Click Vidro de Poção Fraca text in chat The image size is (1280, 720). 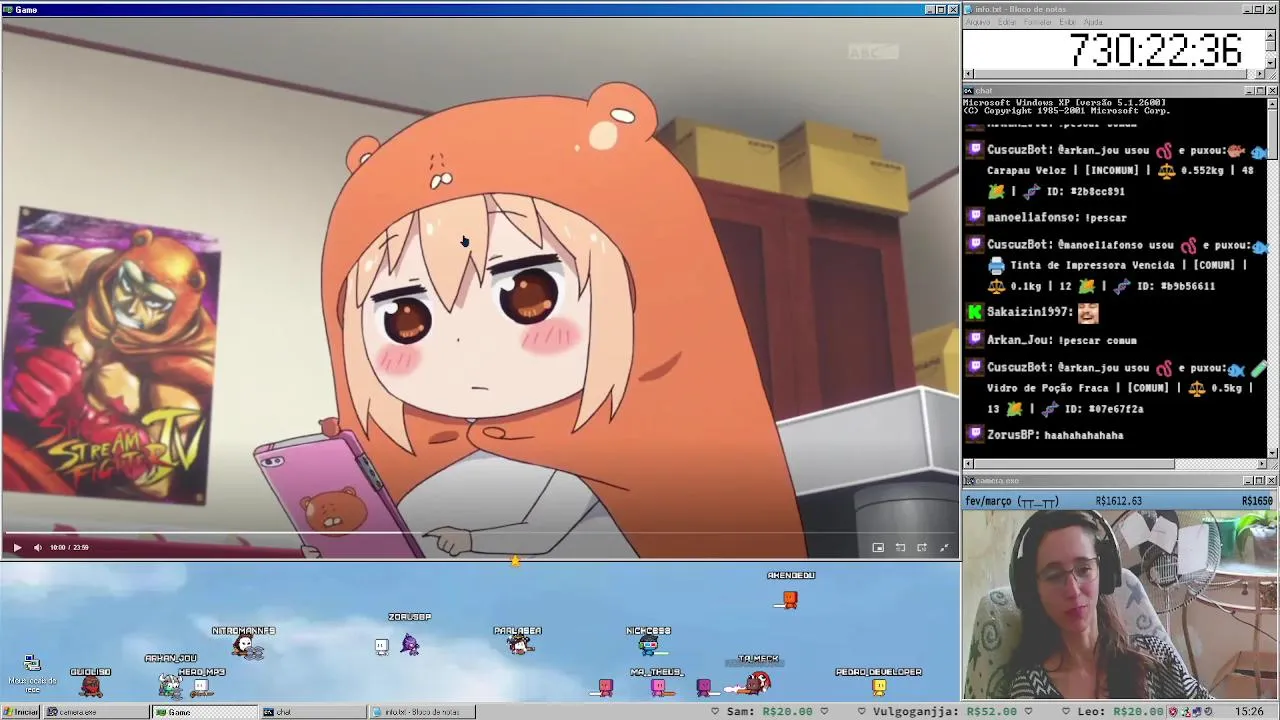[x=1047, y=387]
